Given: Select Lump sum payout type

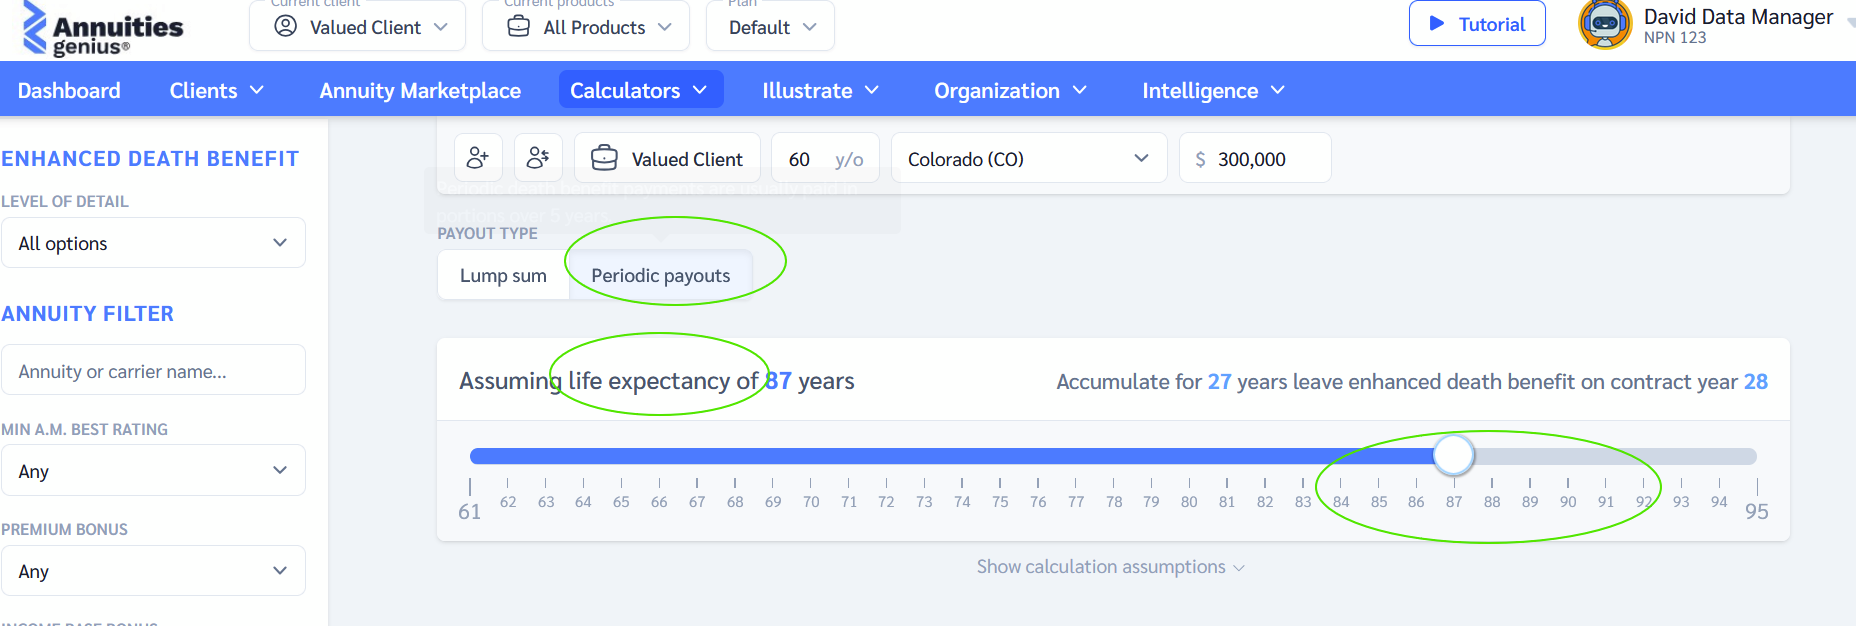Looking at the screenshot, I should tap(503, 275).
